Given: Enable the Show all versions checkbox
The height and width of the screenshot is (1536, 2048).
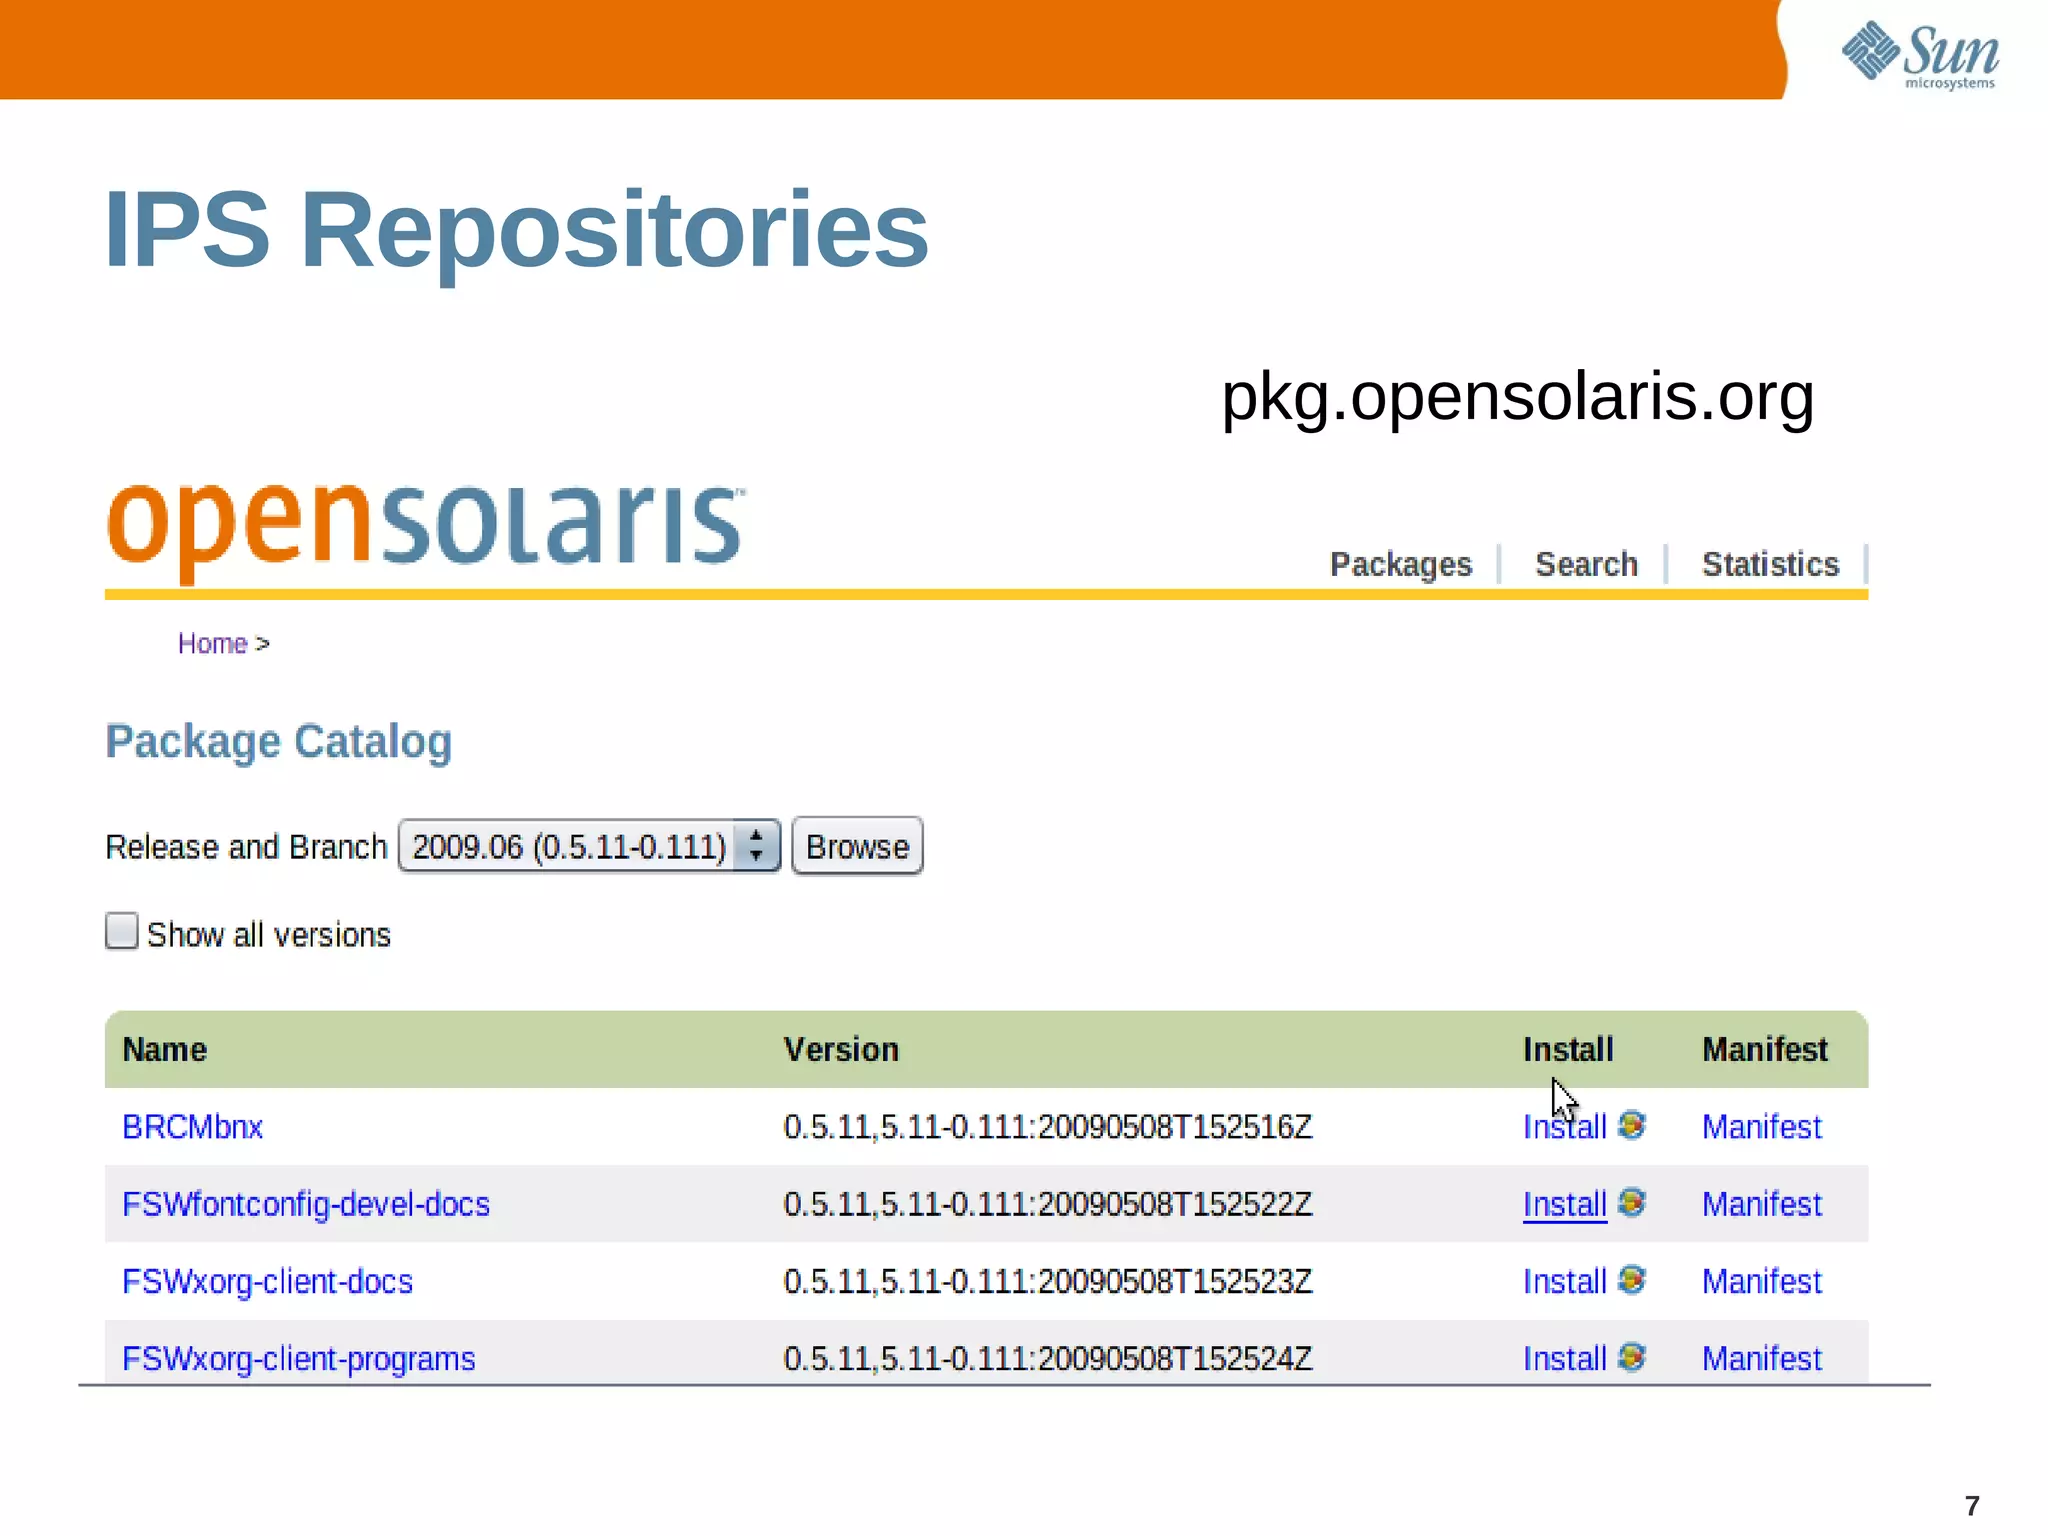Looking at the screenshot, I should (122, 931).
